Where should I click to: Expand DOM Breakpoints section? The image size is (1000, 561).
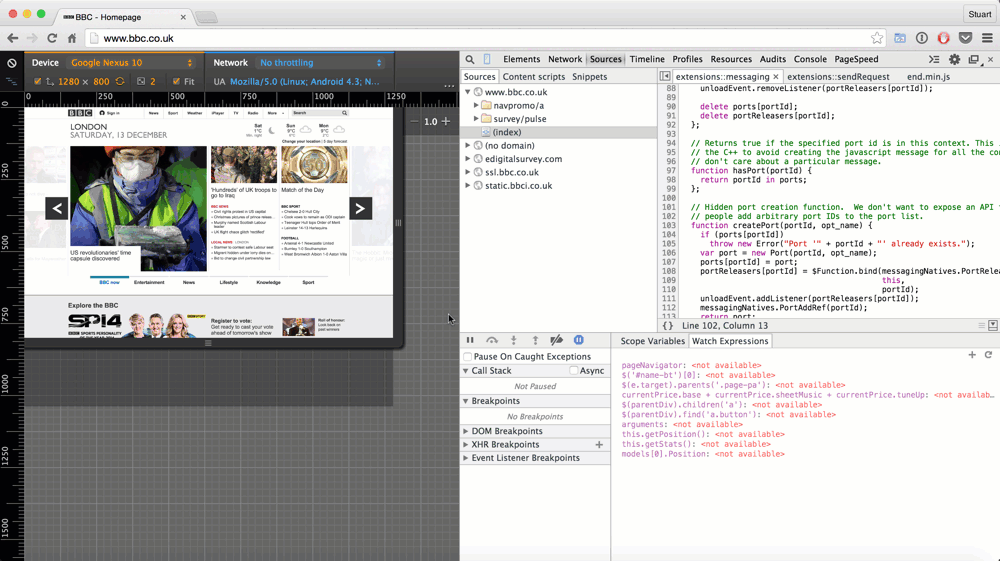[x=466, y=432]
